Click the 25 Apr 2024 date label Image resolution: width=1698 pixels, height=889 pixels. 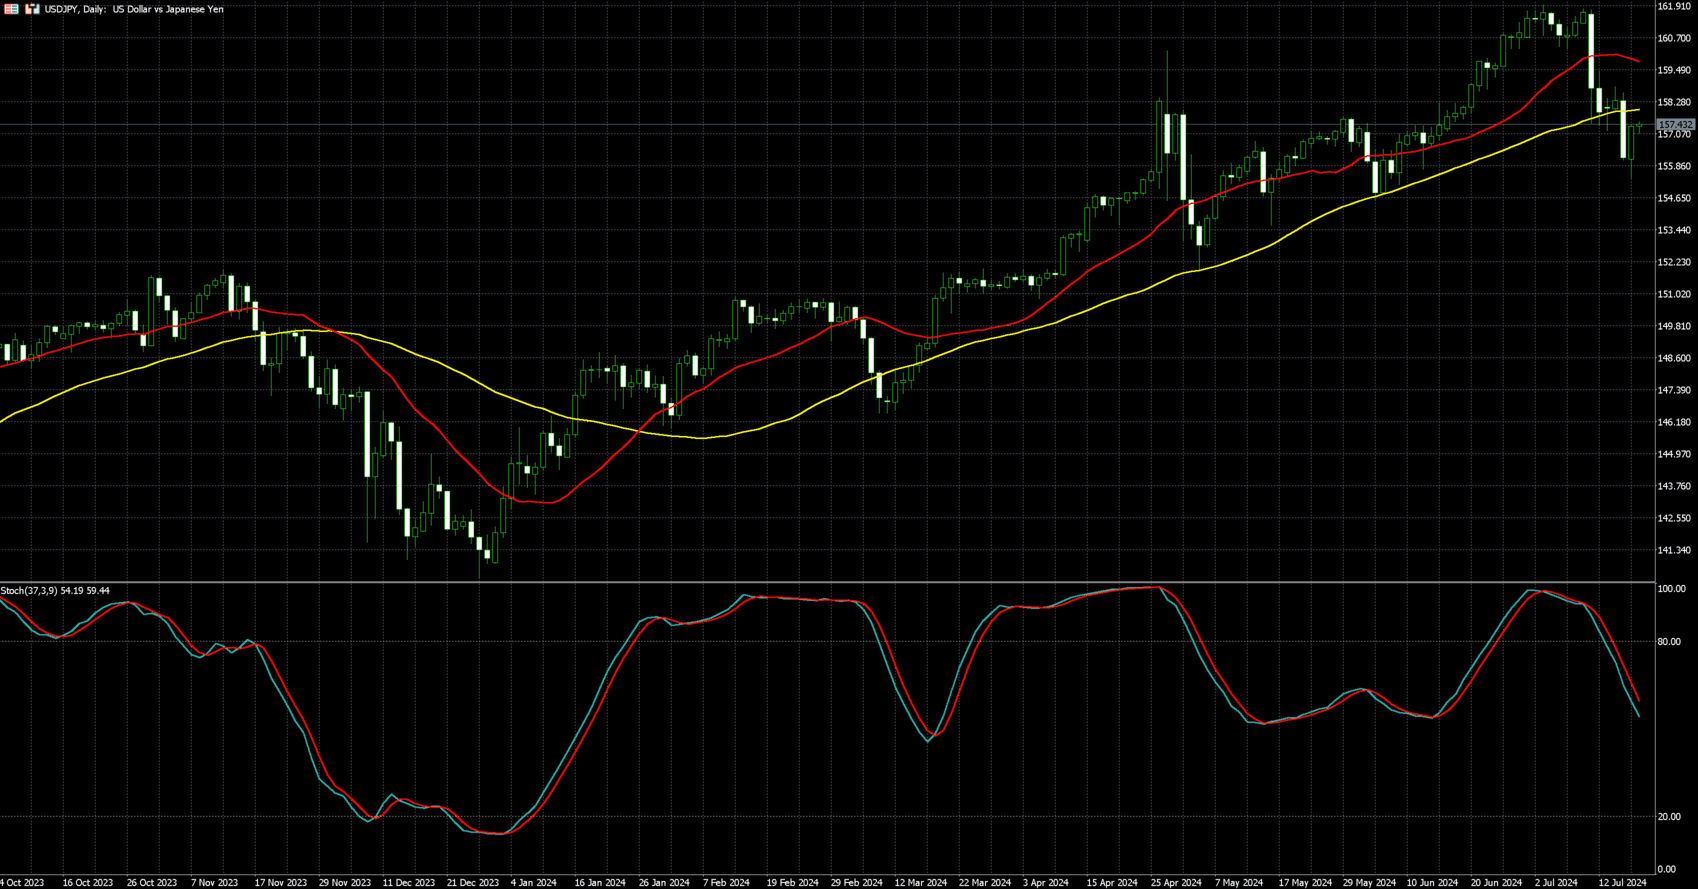(x=1175, y=883)
